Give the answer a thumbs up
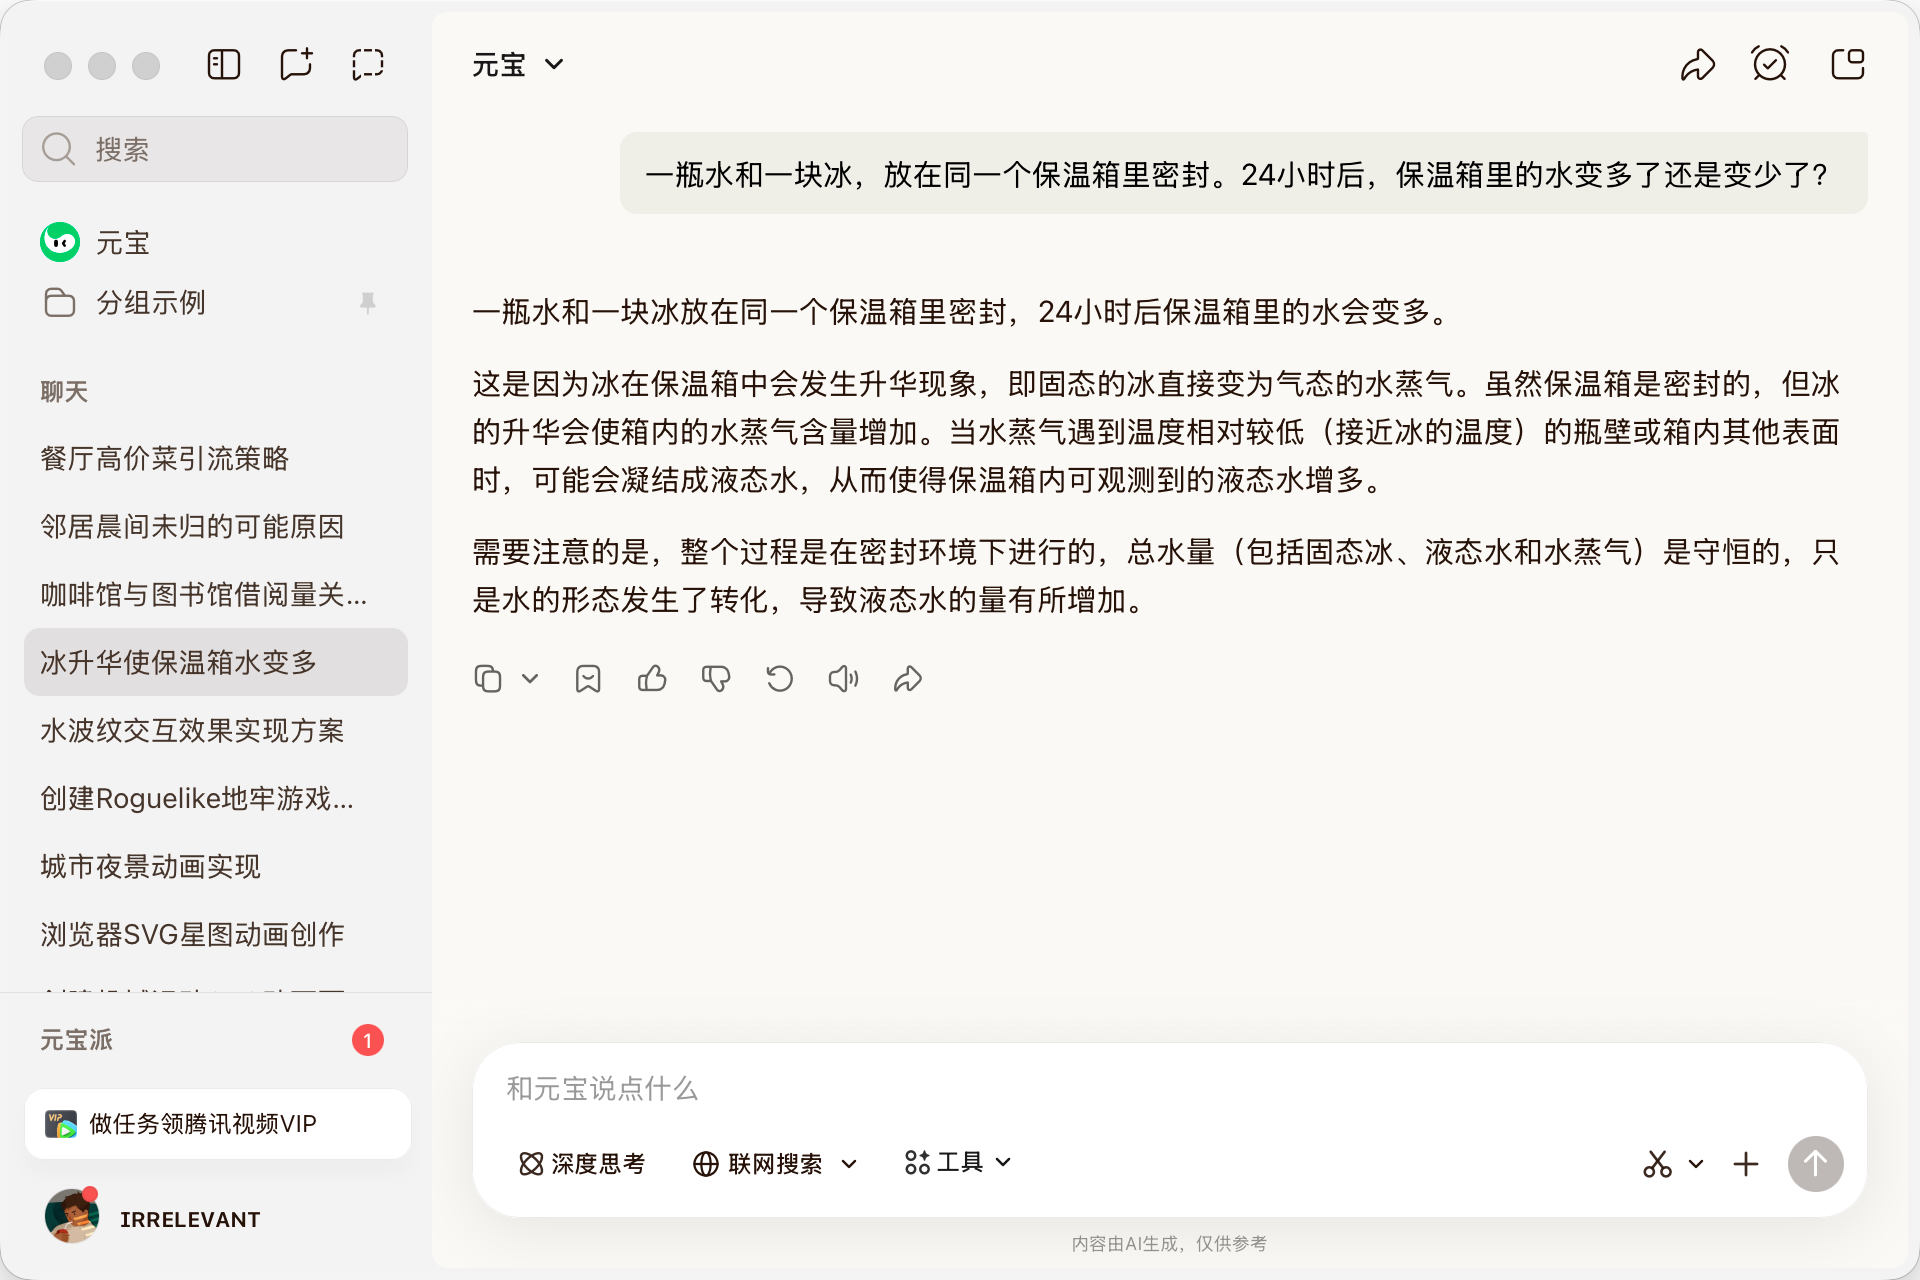Screen dimensions: 1920x1280 click(x=652, y=678)
